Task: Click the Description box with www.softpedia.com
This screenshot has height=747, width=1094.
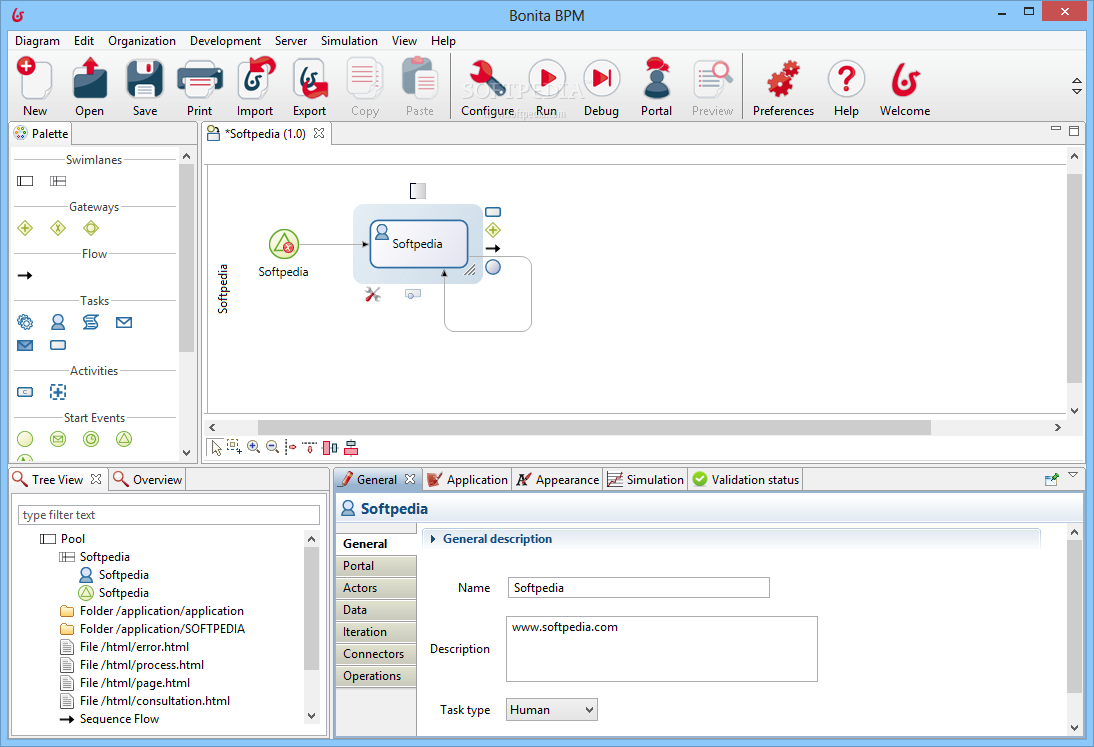Action: [x=661, y=649]
